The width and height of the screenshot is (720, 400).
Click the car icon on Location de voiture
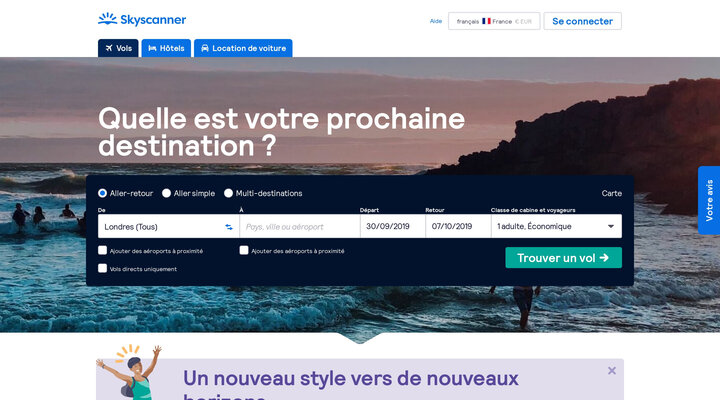205,48
